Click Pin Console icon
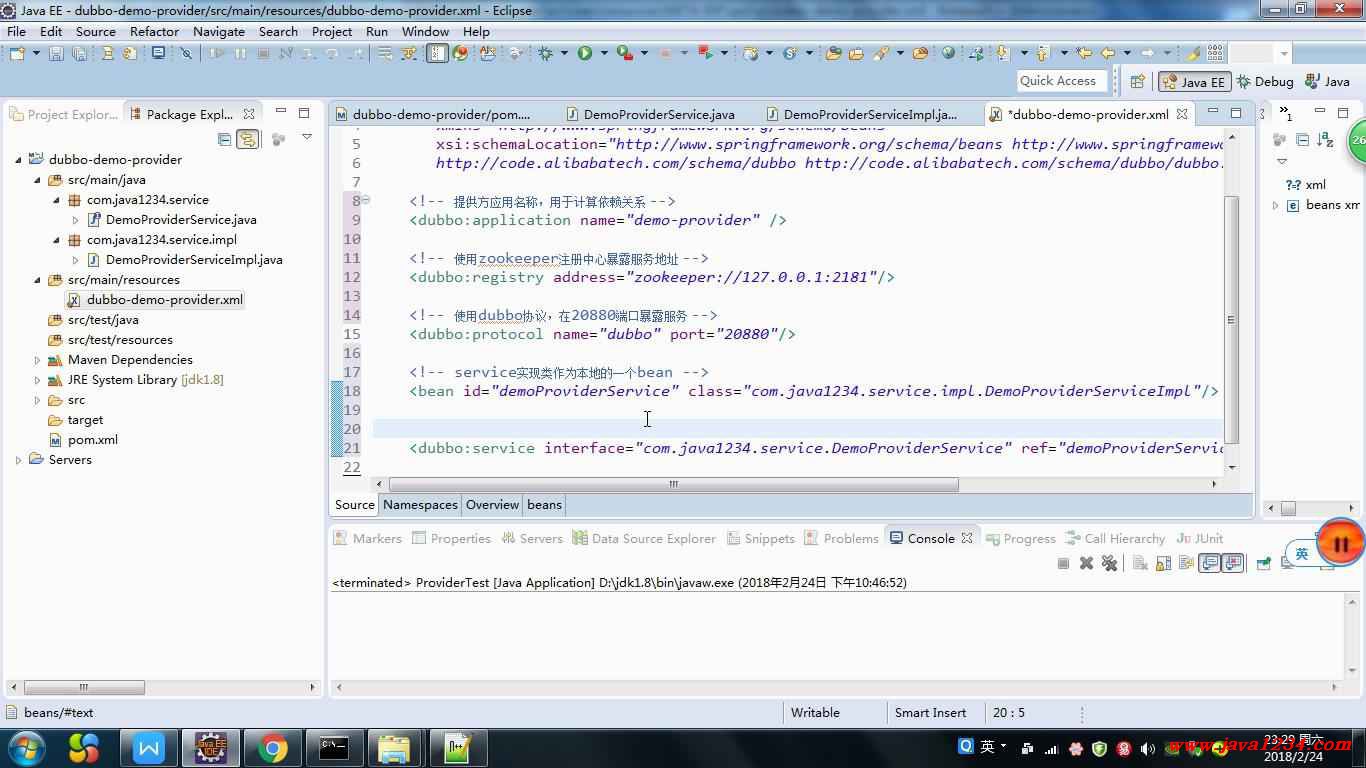Image resolution: width=1366 pixels, height=768 pixels. 1263,563
